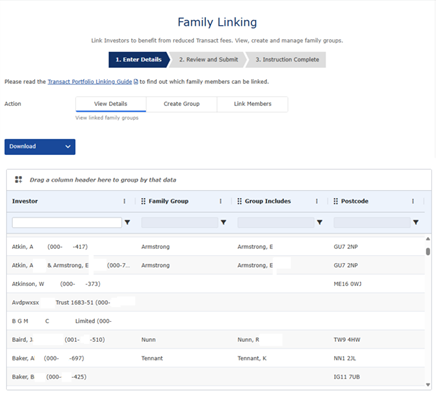Select the Link Members action tab

(x=252, y=104)
